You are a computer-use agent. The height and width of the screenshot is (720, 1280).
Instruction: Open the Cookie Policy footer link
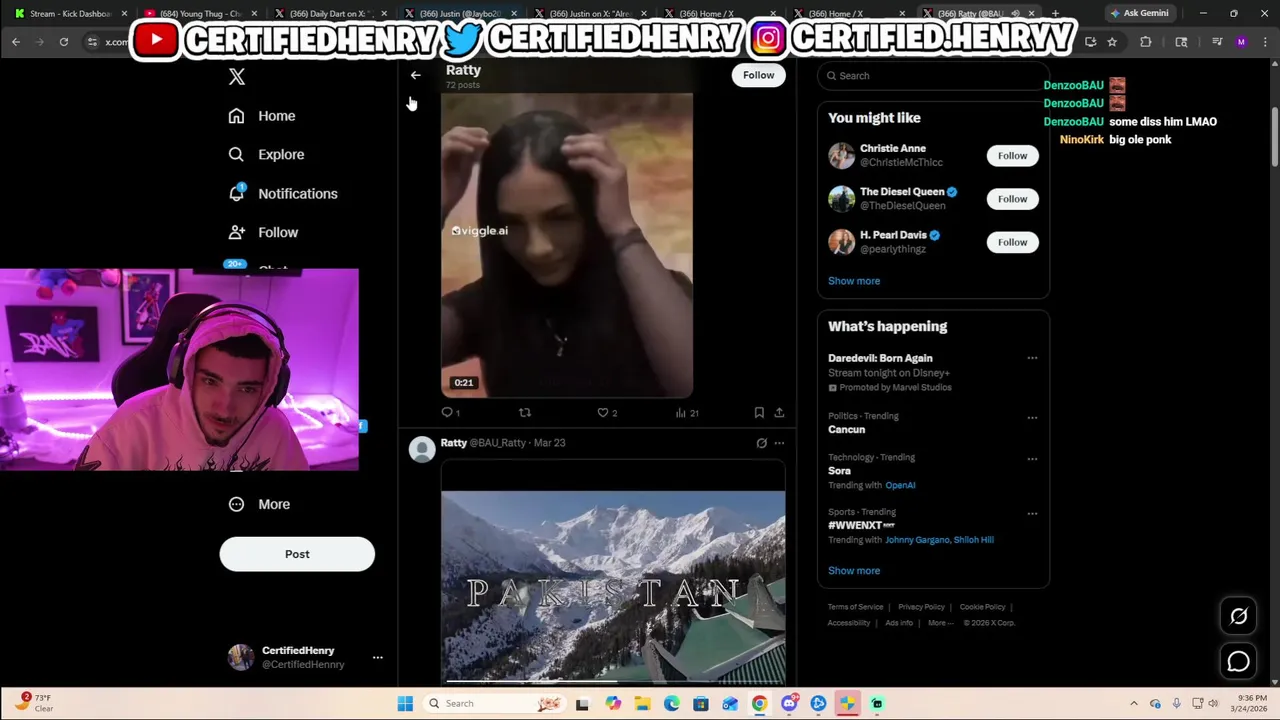(982, 607)
